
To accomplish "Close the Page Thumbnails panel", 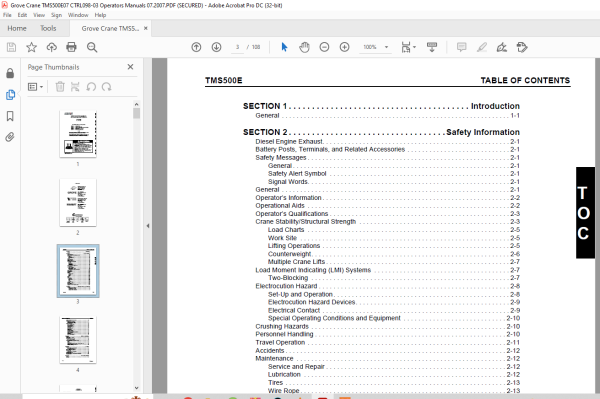I will (x=130, y=67).
